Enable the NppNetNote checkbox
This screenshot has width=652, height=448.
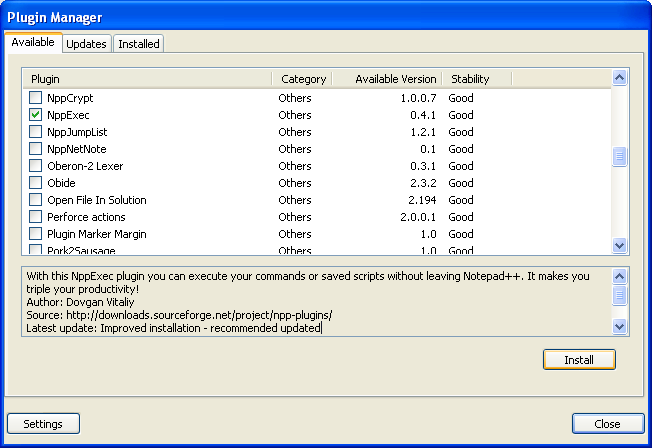(35, 149)
